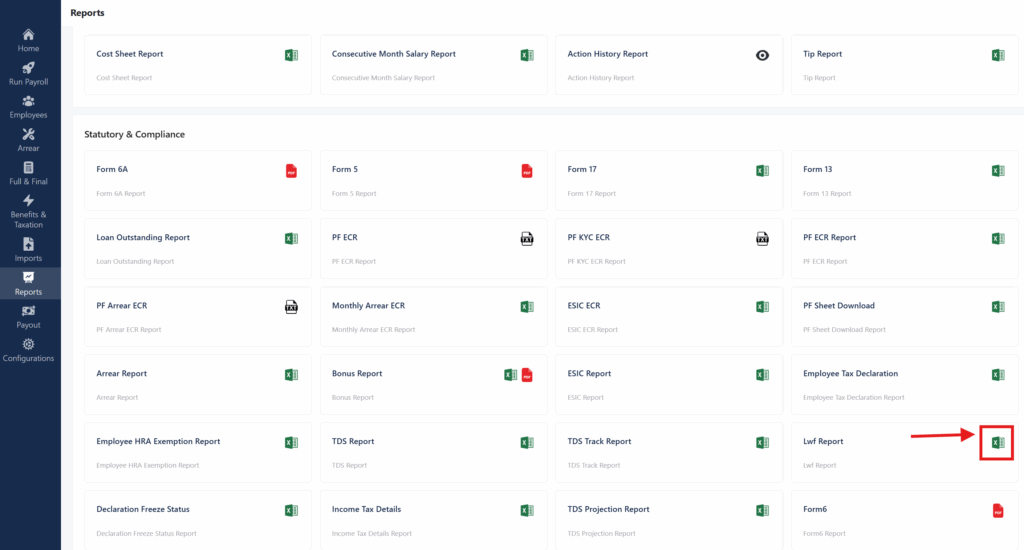The height and width of the screenshot is (550, 1024).
Task: Click PF Arrear ECR text icon
Action: 291,307
